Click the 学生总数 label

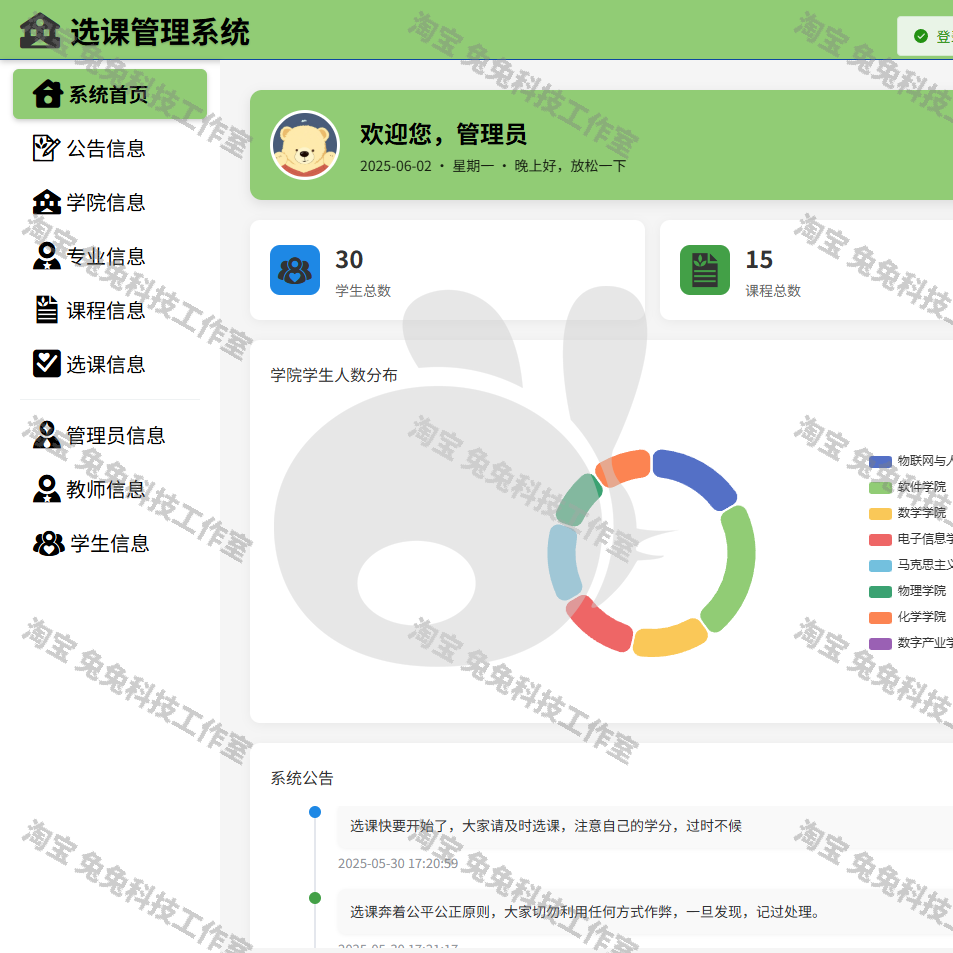click(363, 291)
